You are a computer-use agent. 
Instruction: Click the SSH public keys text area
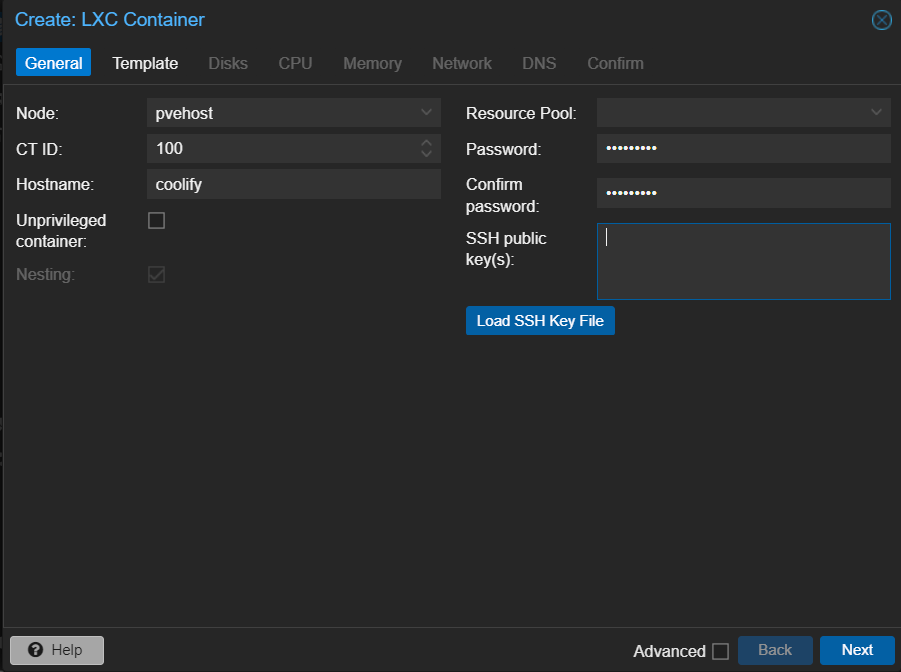743,262
